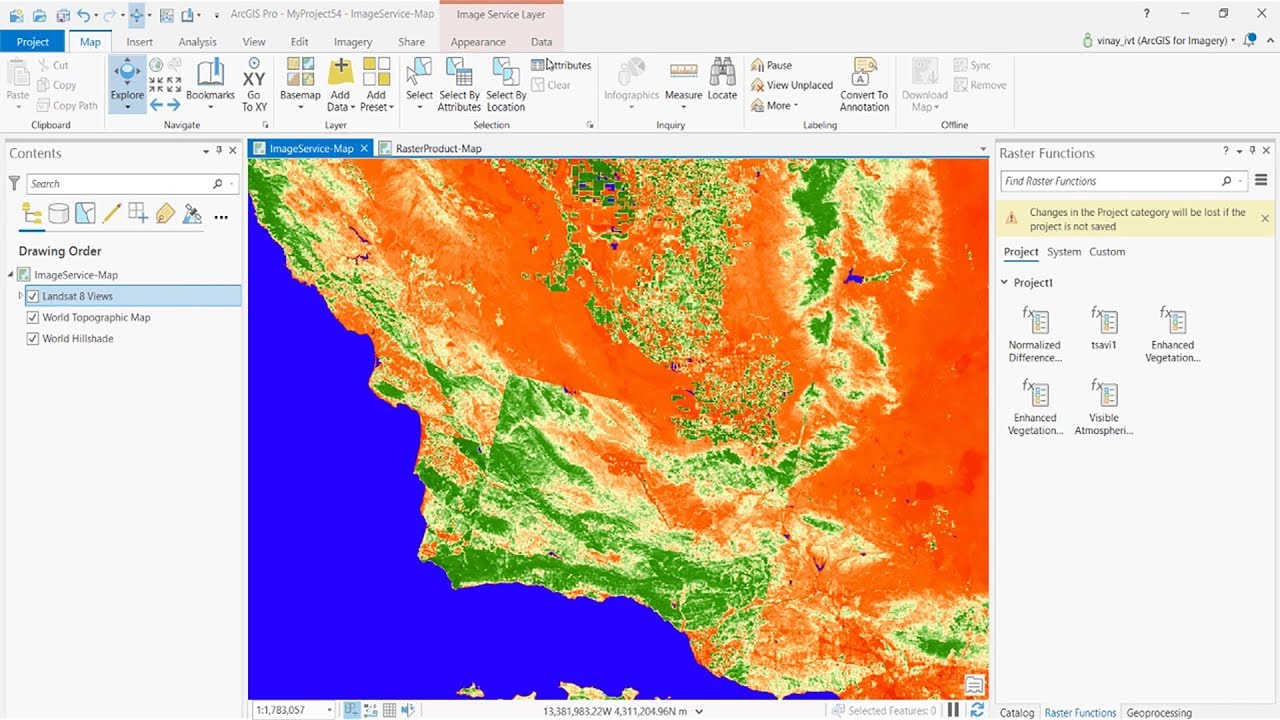1280x720 pixels.
Task: Switch to List By Drawing Order view
Action: click(32, 214)
